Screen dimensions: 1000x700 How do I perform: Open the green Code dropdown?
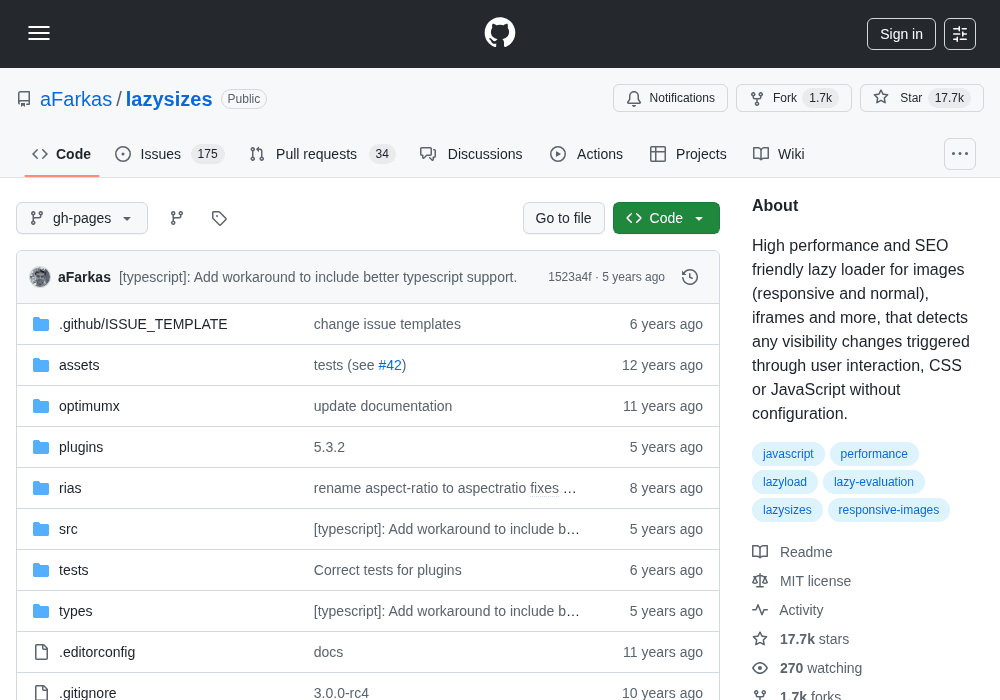(x=666, y=218)
